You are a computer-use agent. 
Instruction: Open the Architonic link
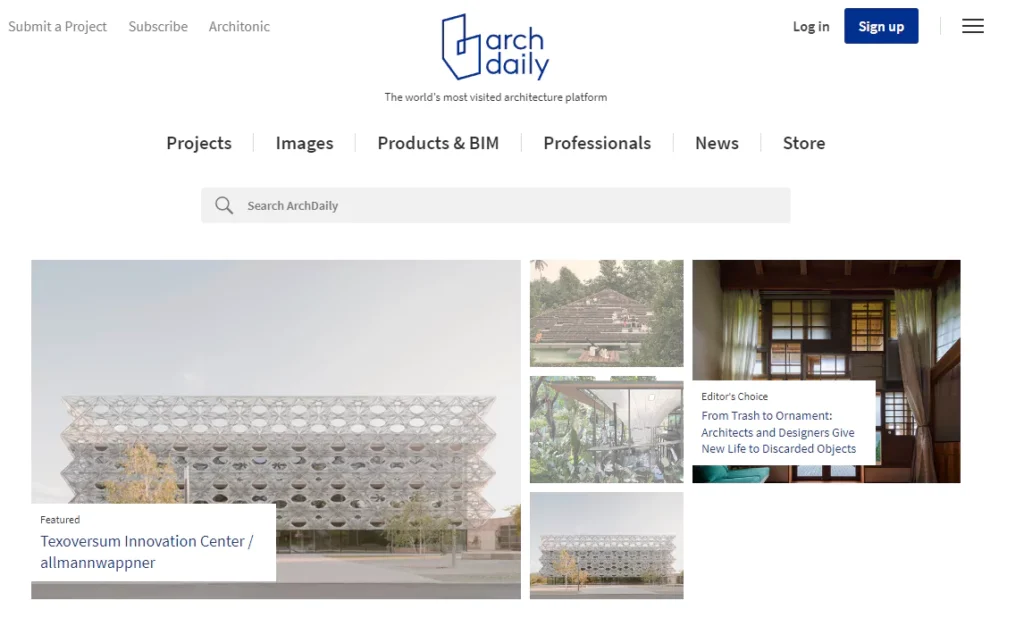click(239, 27)
